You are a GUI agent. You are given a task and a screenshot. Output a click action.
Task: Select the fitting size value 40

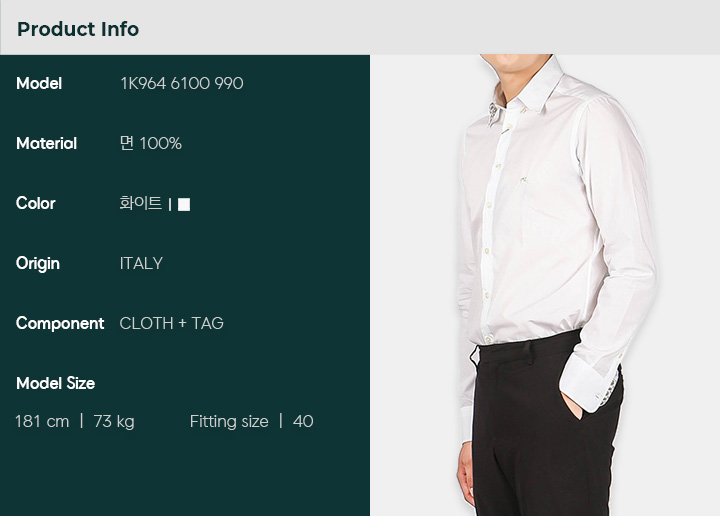point(303,421)
